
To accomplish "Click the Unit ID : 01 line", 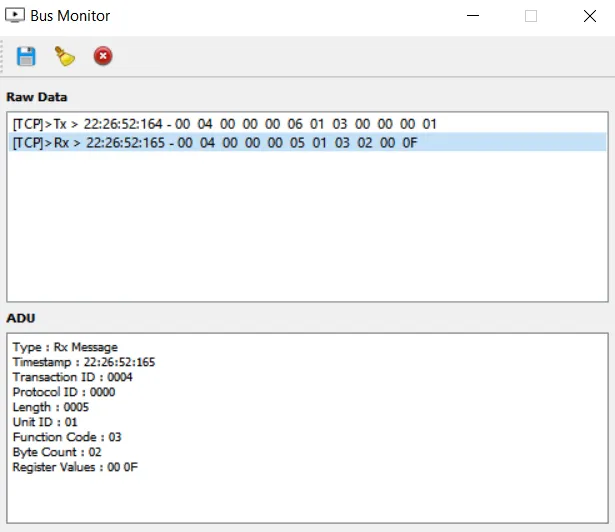I will 44,422.
